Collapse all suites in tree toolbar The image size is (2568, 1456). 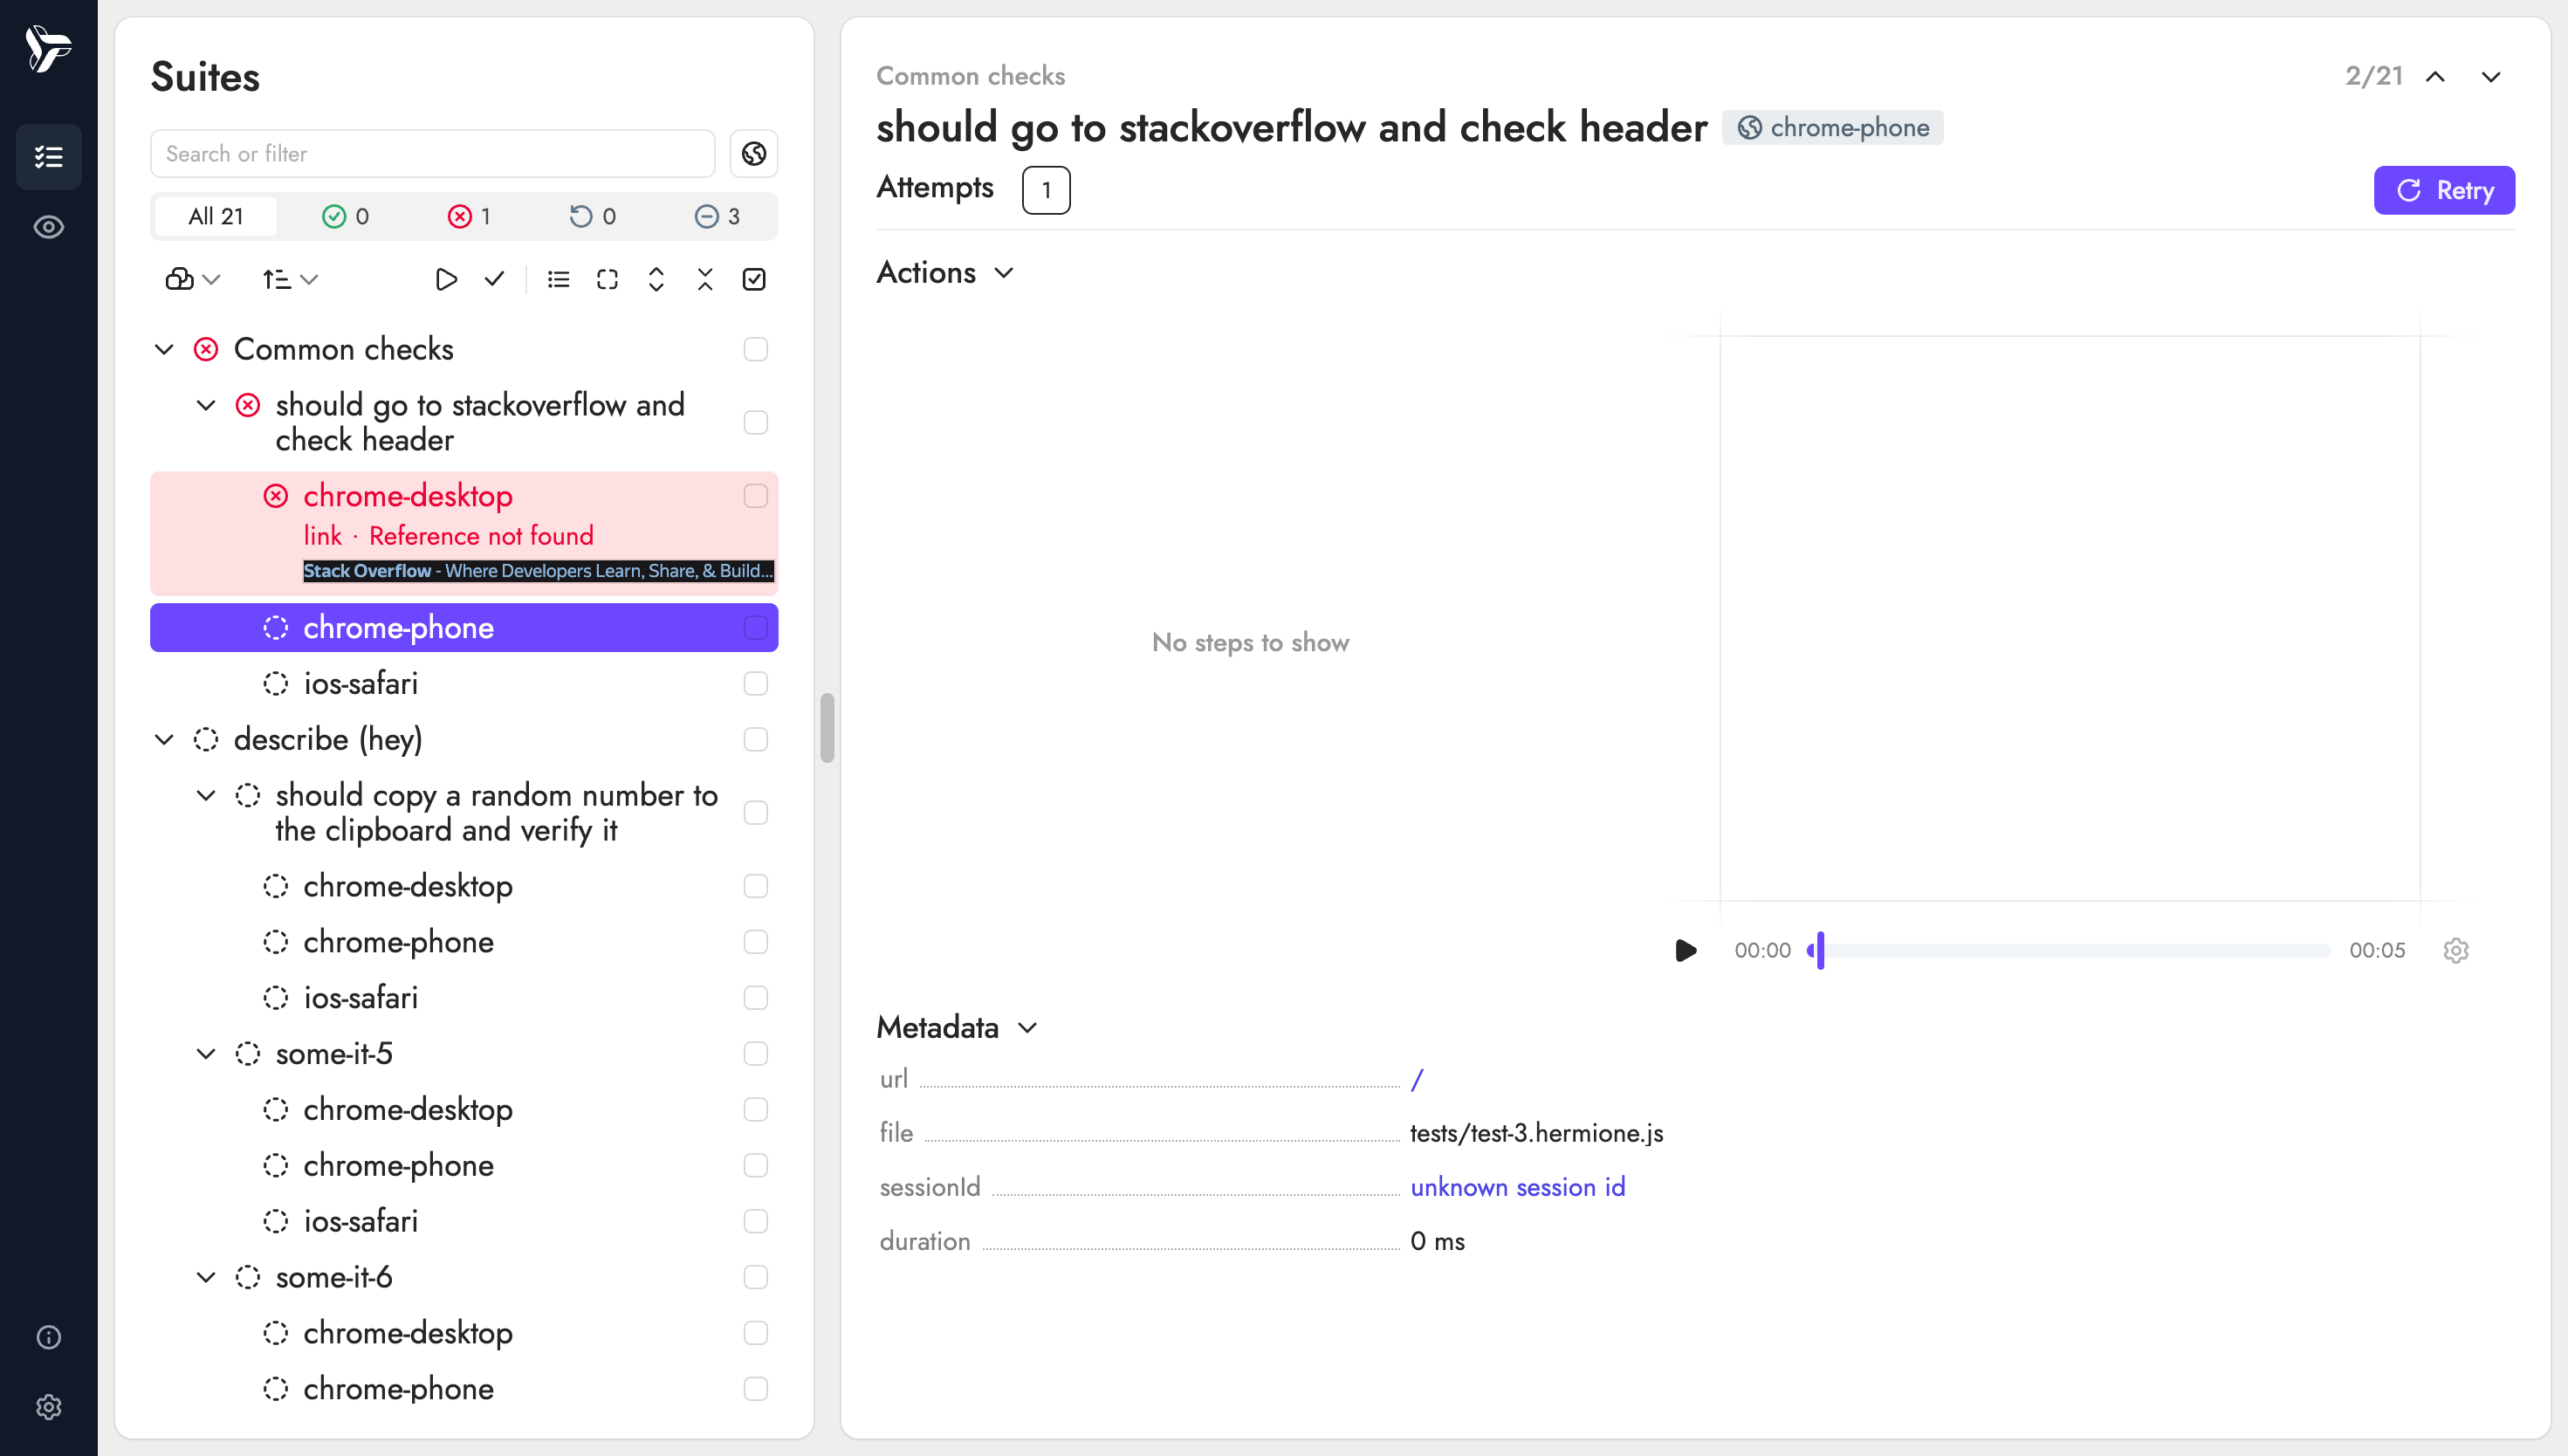coord(705,280)
